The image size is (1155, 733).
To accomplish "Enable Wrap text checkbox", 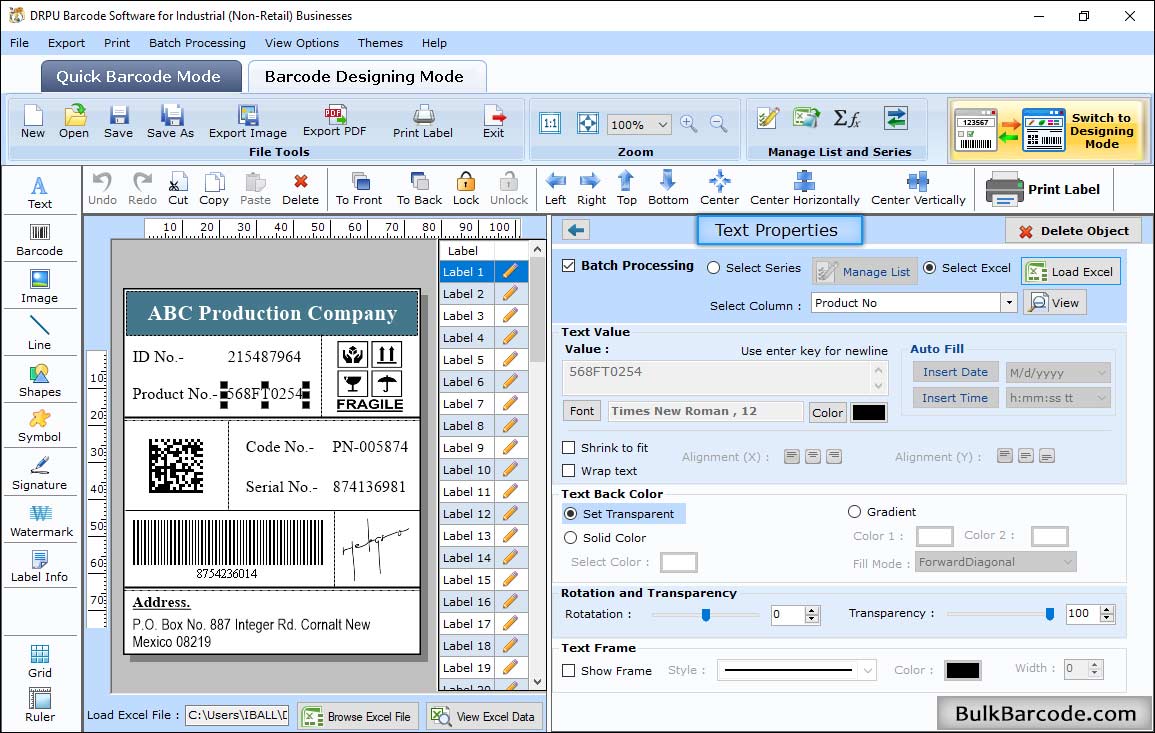I will 569,470.
